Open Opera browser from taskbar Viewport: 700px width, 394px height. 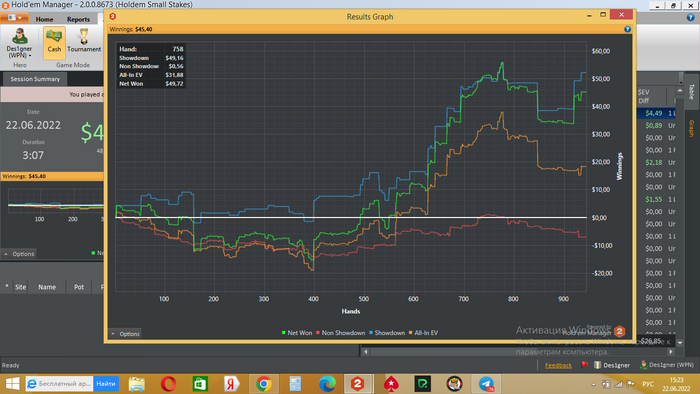(168, 384)
